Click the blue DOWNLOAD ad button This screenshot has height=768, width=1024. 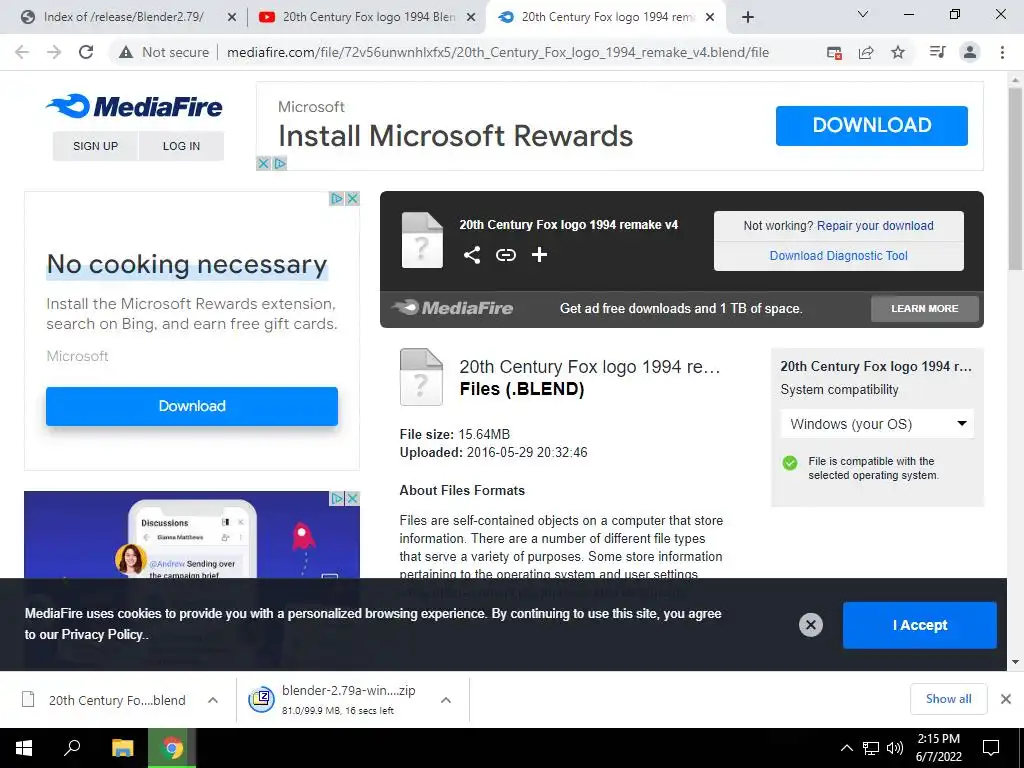[x=871, y=125]
